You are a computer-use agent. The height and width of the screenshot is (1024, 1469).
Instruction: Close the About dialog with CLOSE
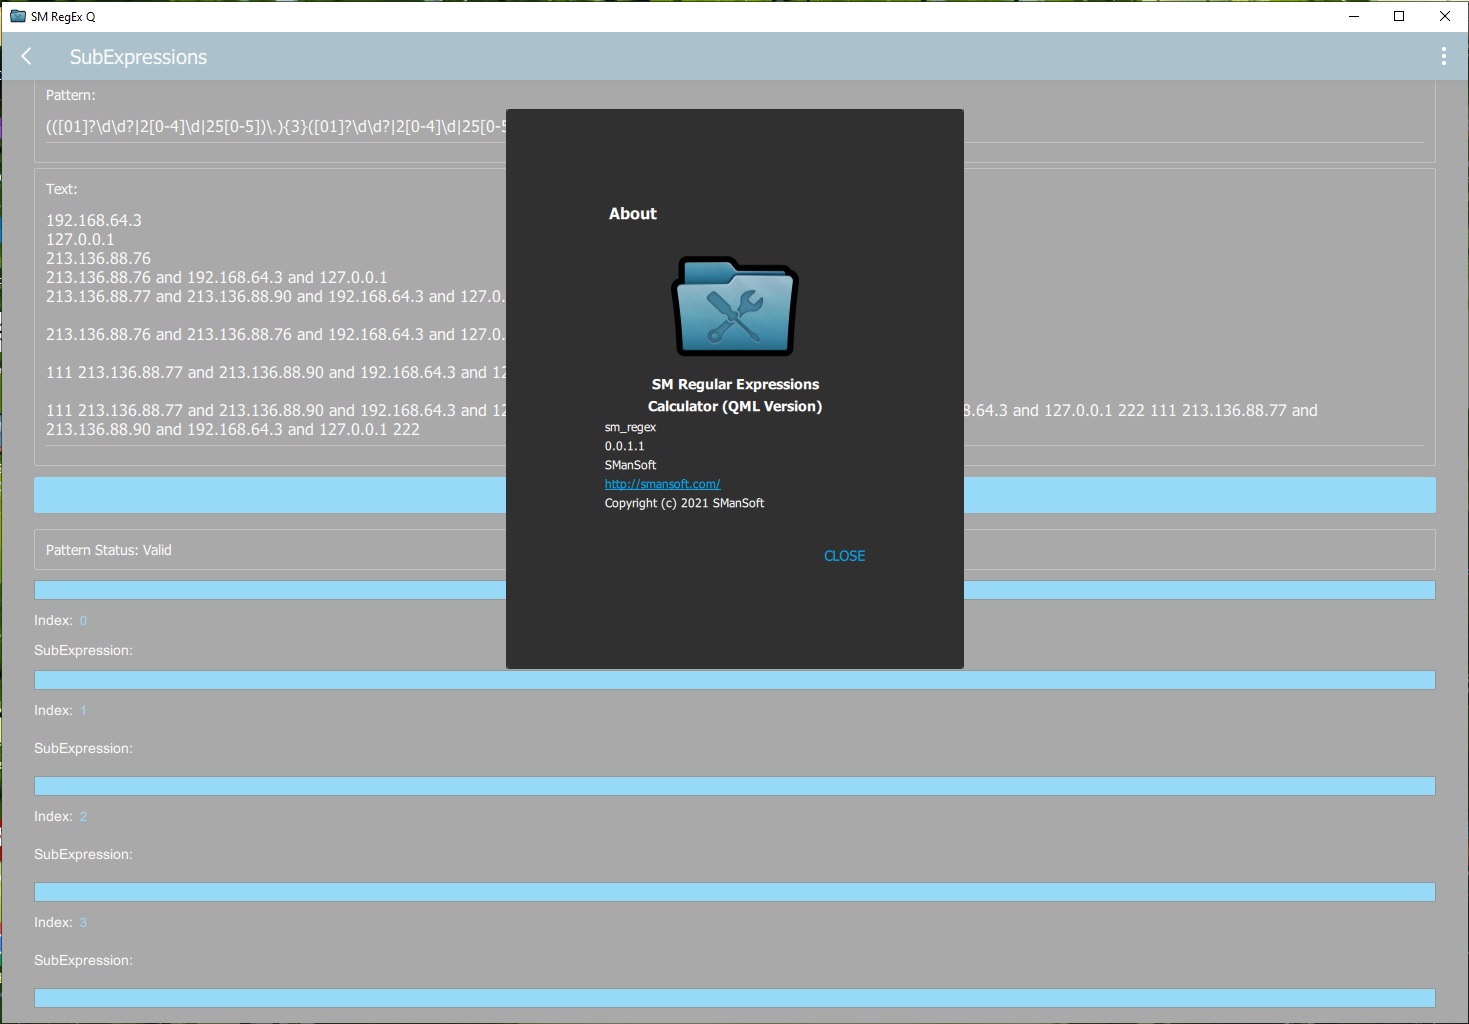pyautogui.click(x=844, y=556)
